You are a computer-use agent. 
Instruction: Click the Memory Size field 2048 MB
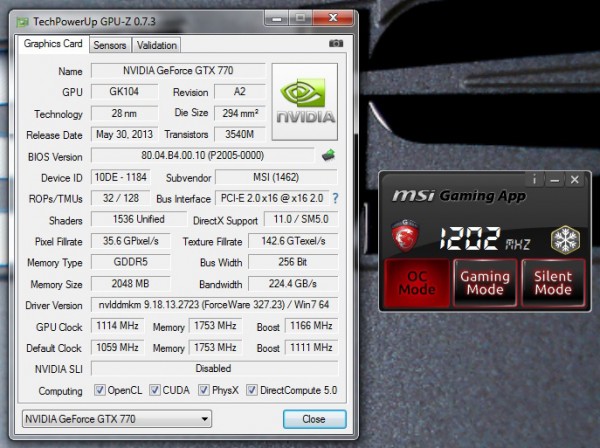[x=130, y=284]
